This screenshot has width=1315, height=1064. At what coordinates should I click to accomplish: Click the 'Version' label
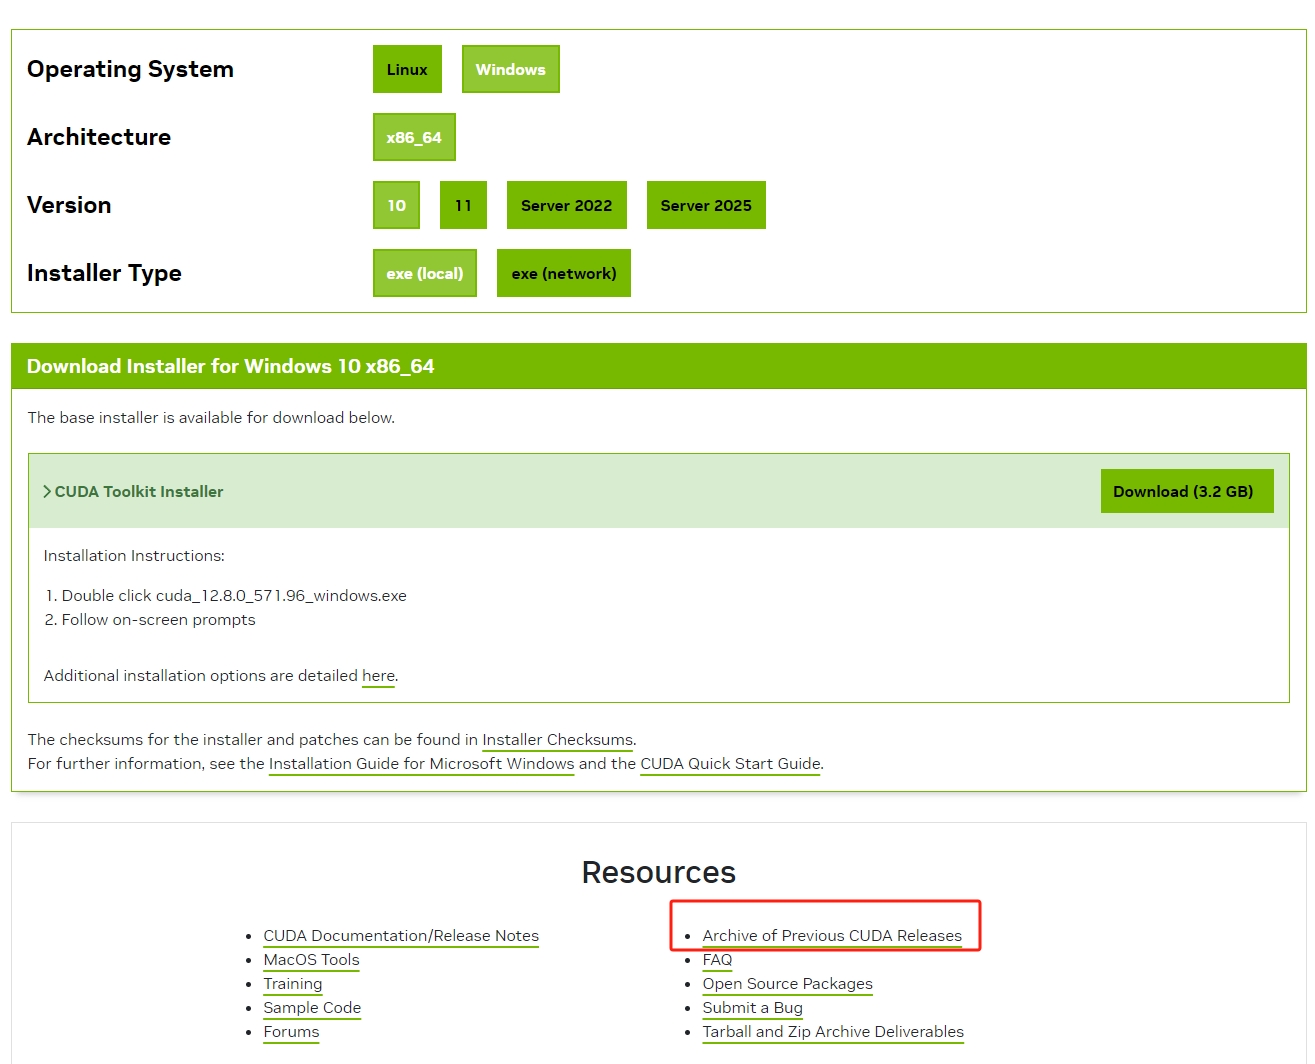tap(69, 205)
